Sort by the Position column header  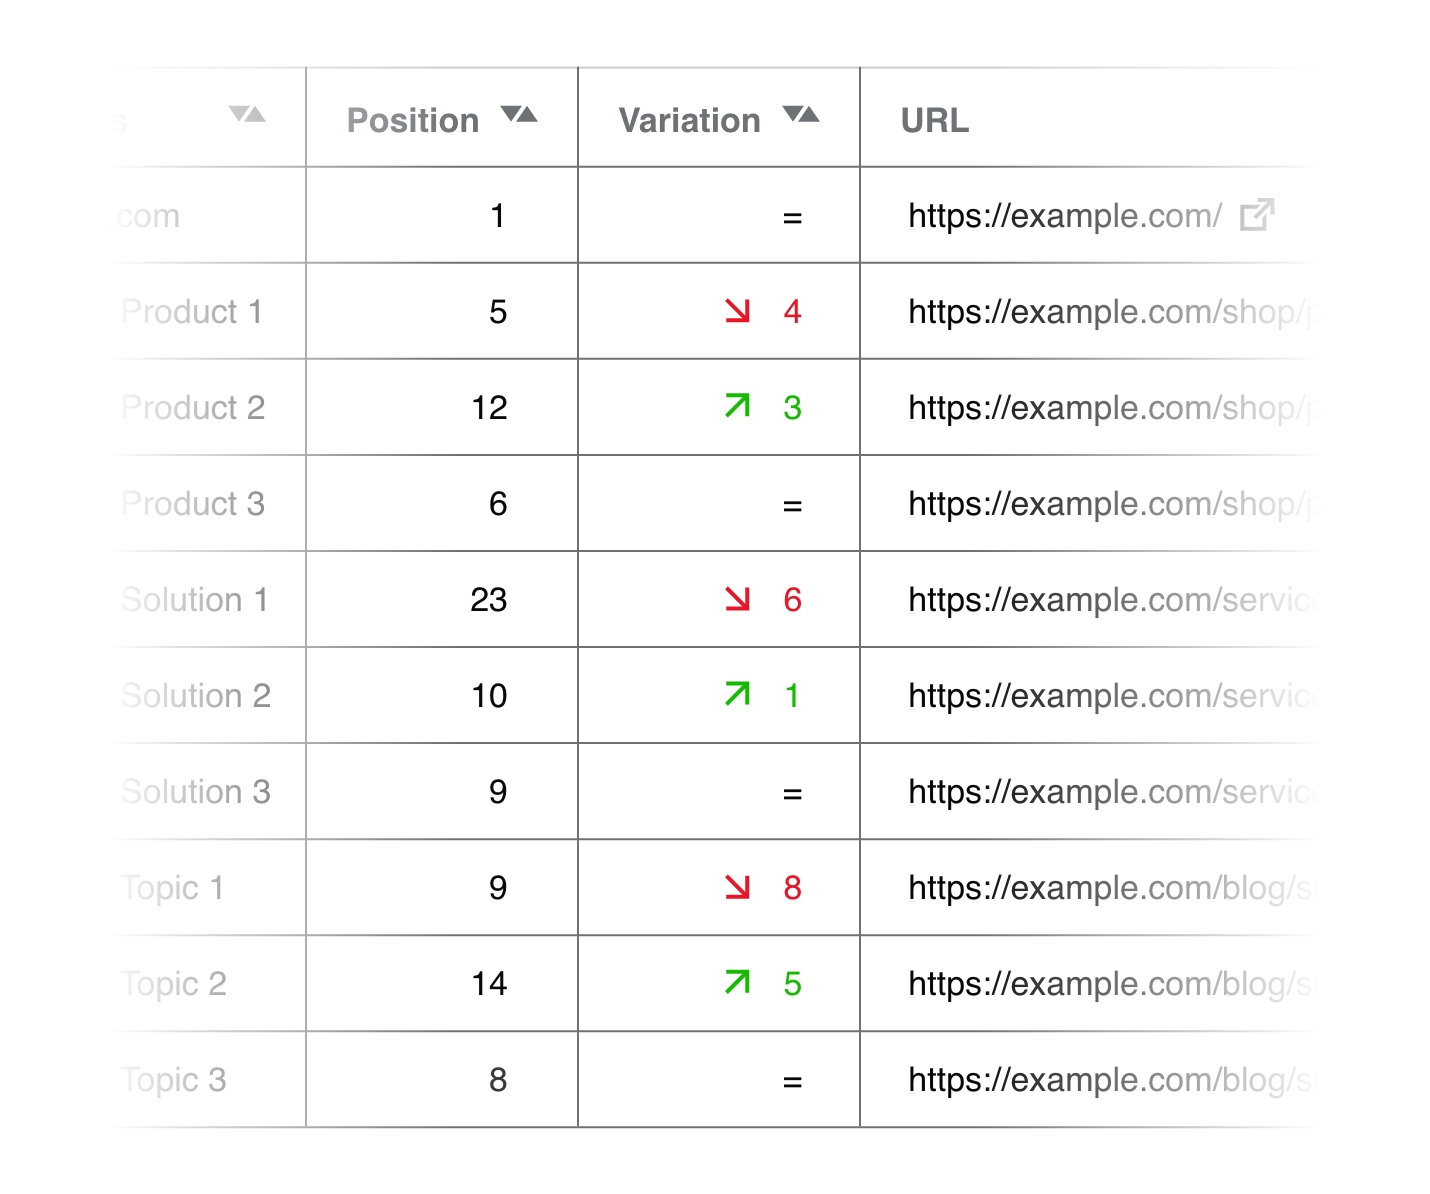(x=413, y=120)
